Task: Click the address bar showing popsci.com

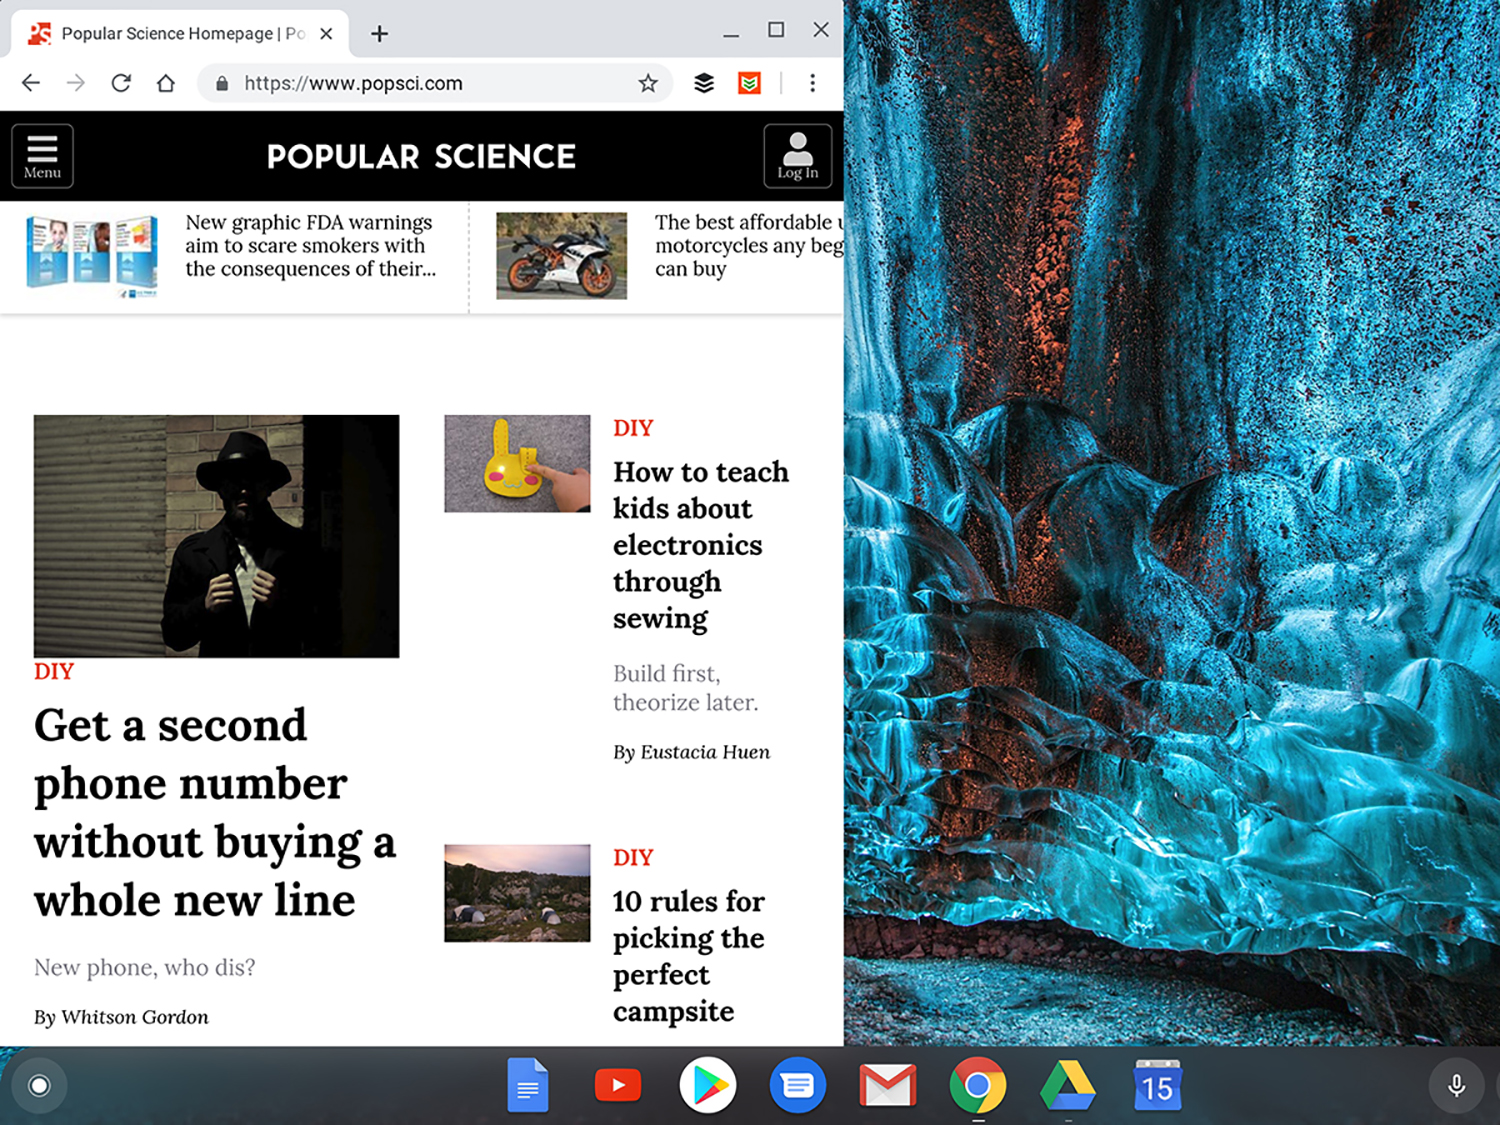Action: coord(434,83)
